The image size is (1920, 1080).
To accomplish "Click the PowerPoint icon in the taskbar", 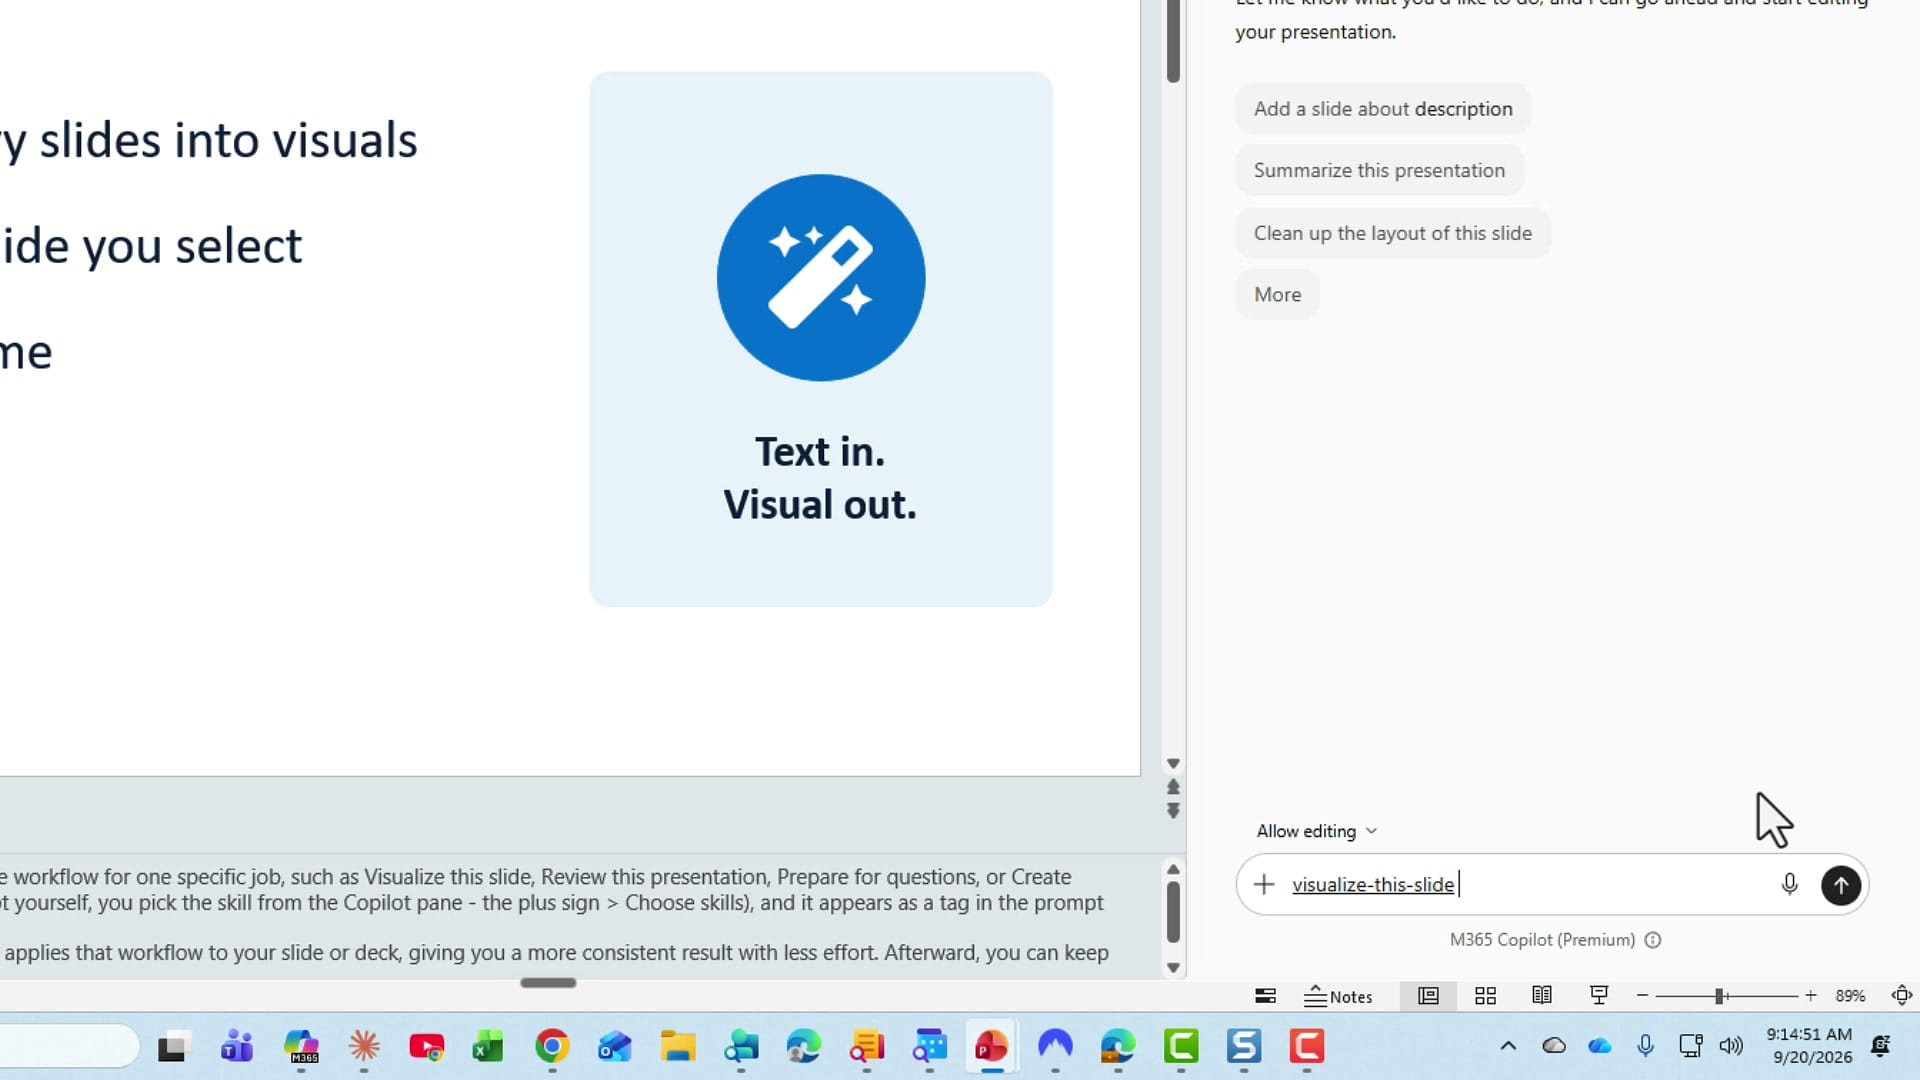I will pyautogui.click(x=991, y=1047).
